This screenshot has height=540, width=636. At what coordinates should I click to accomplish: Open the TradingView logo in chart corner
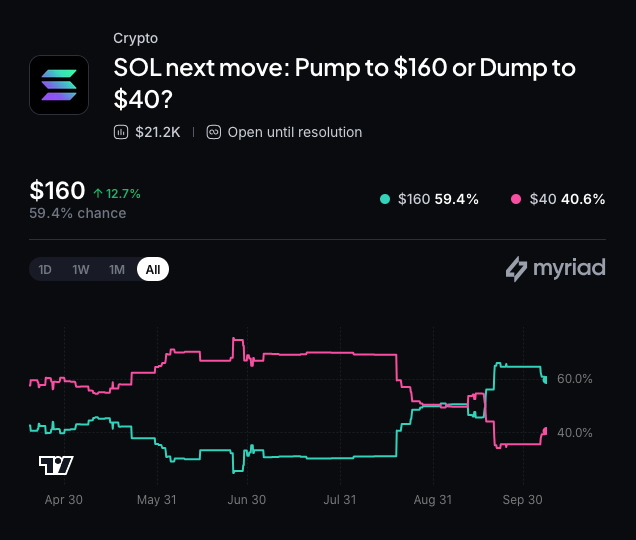click(56, 465)
